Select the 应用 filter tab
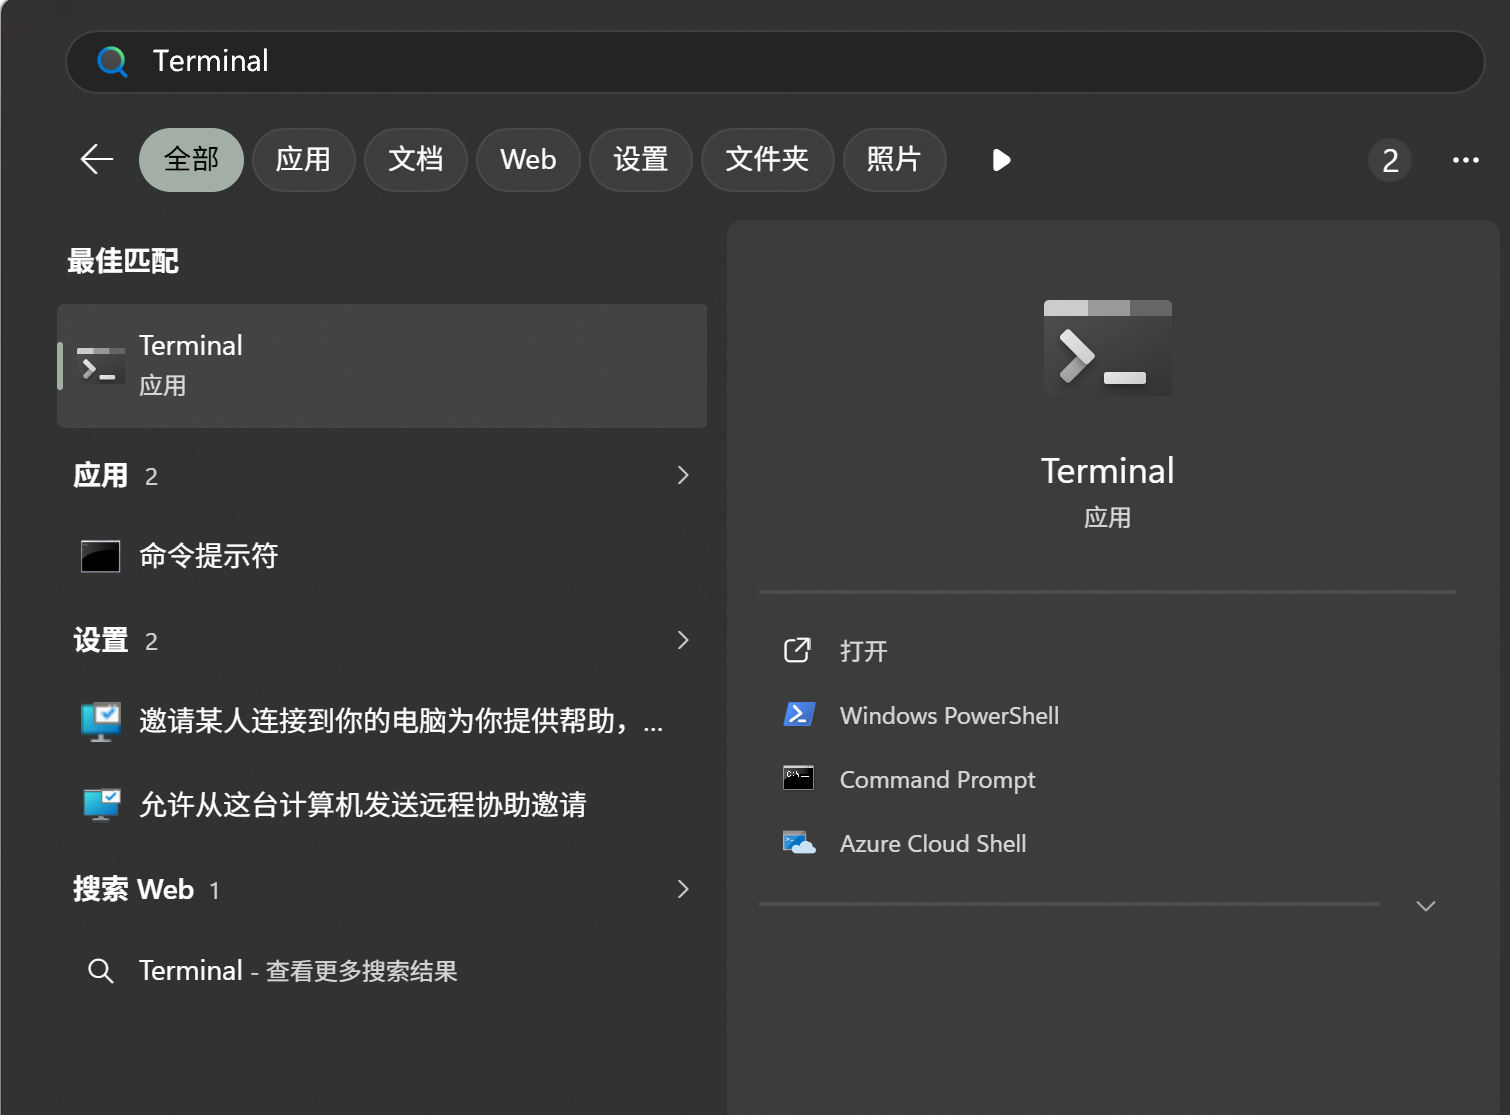Viewport: 1510px width, 1115px height. click(303, 160)
